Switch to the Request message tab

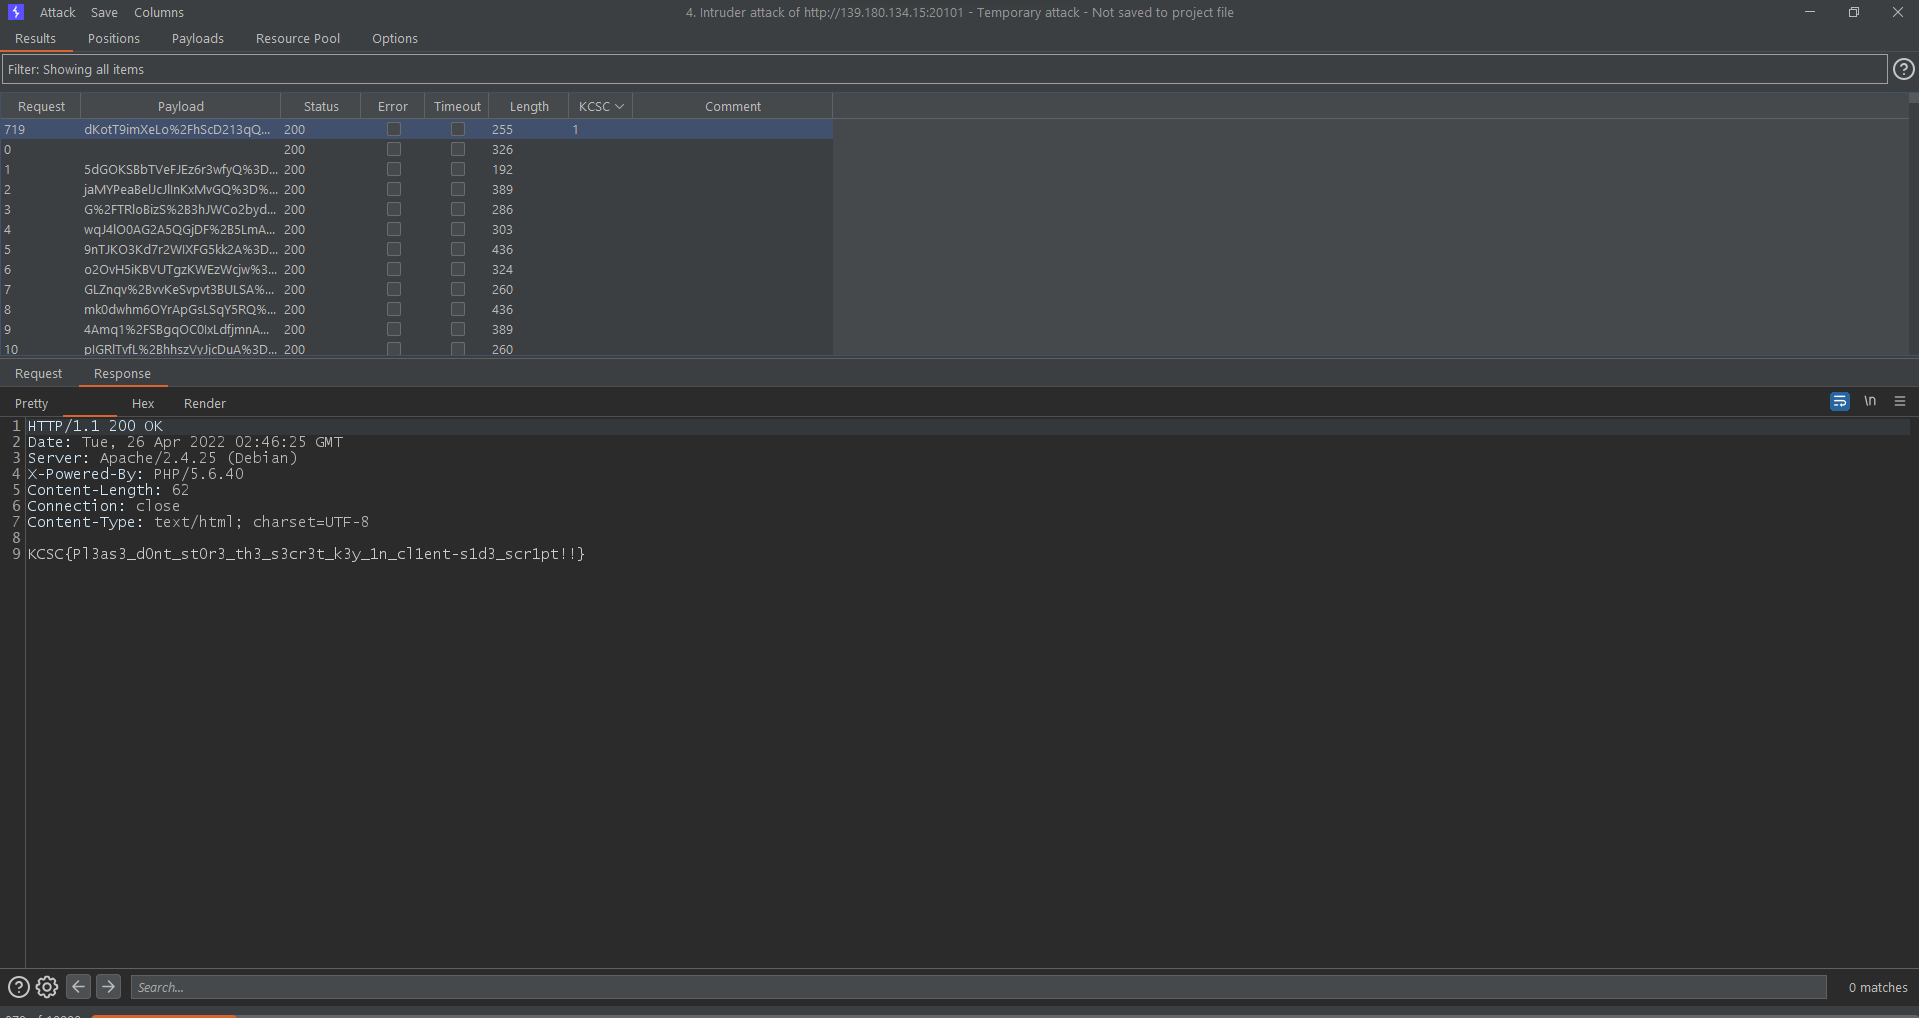tap(39, 373)
